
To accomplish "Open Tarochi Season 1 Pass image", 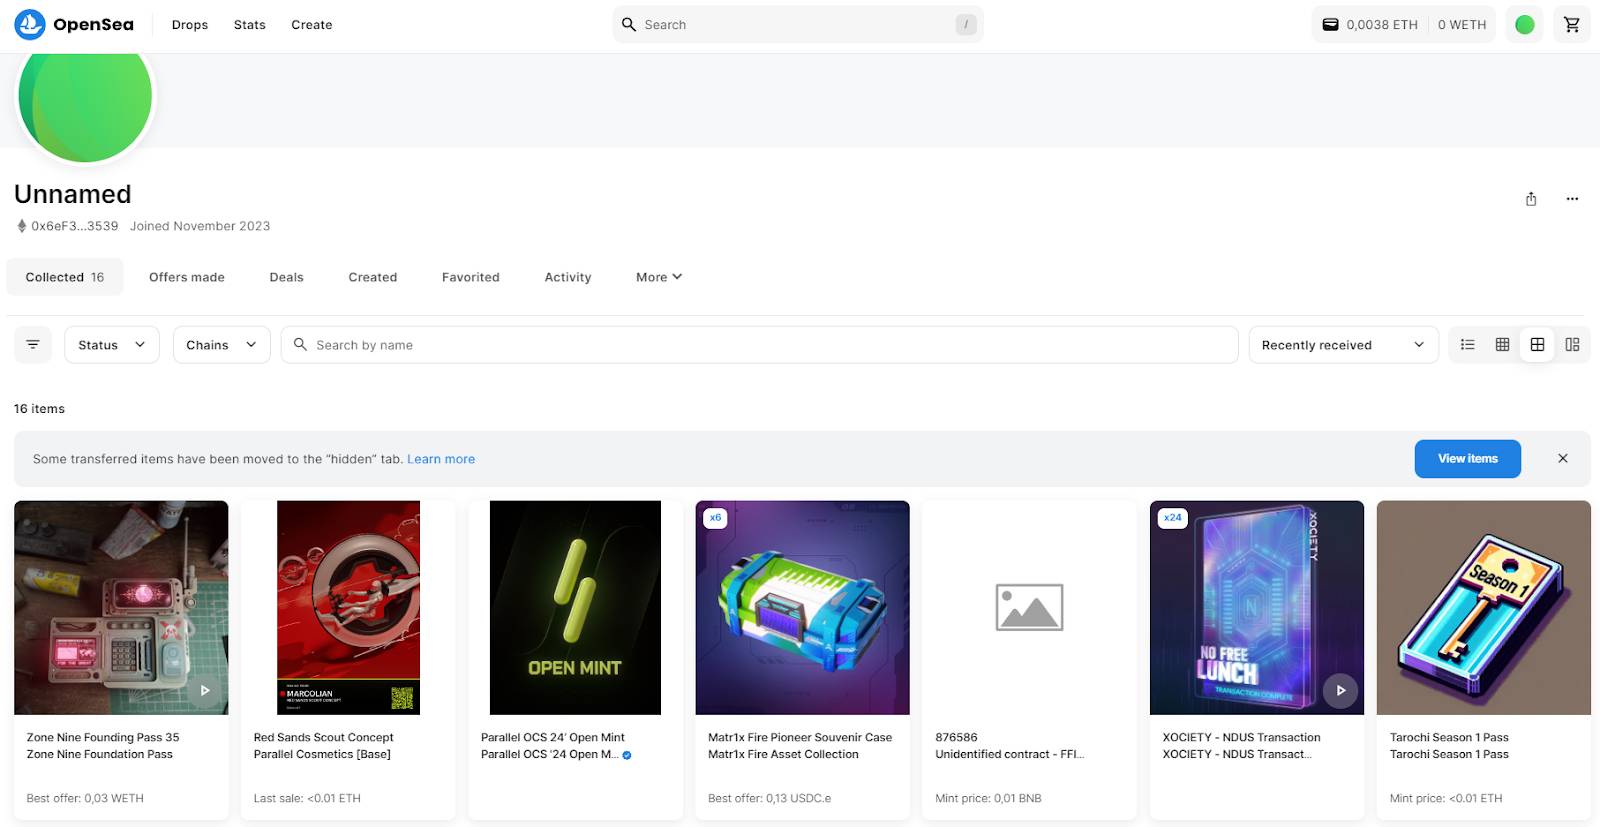I will (x=1484, y=607).
